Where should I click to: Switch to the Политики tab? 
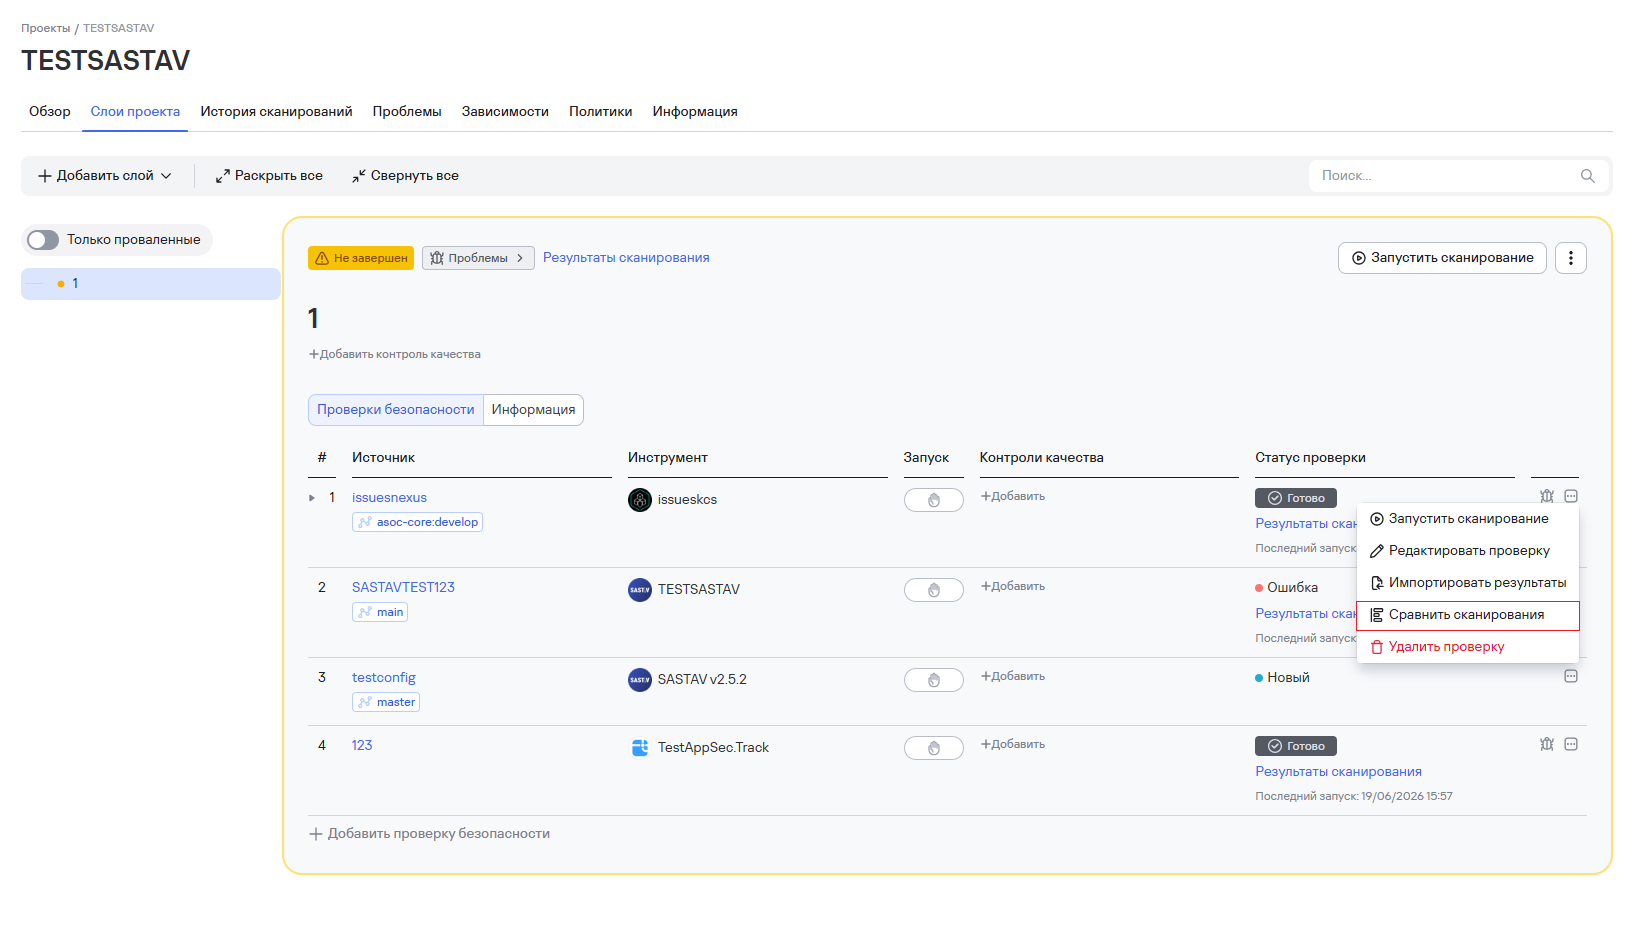(x=601, y=111)
